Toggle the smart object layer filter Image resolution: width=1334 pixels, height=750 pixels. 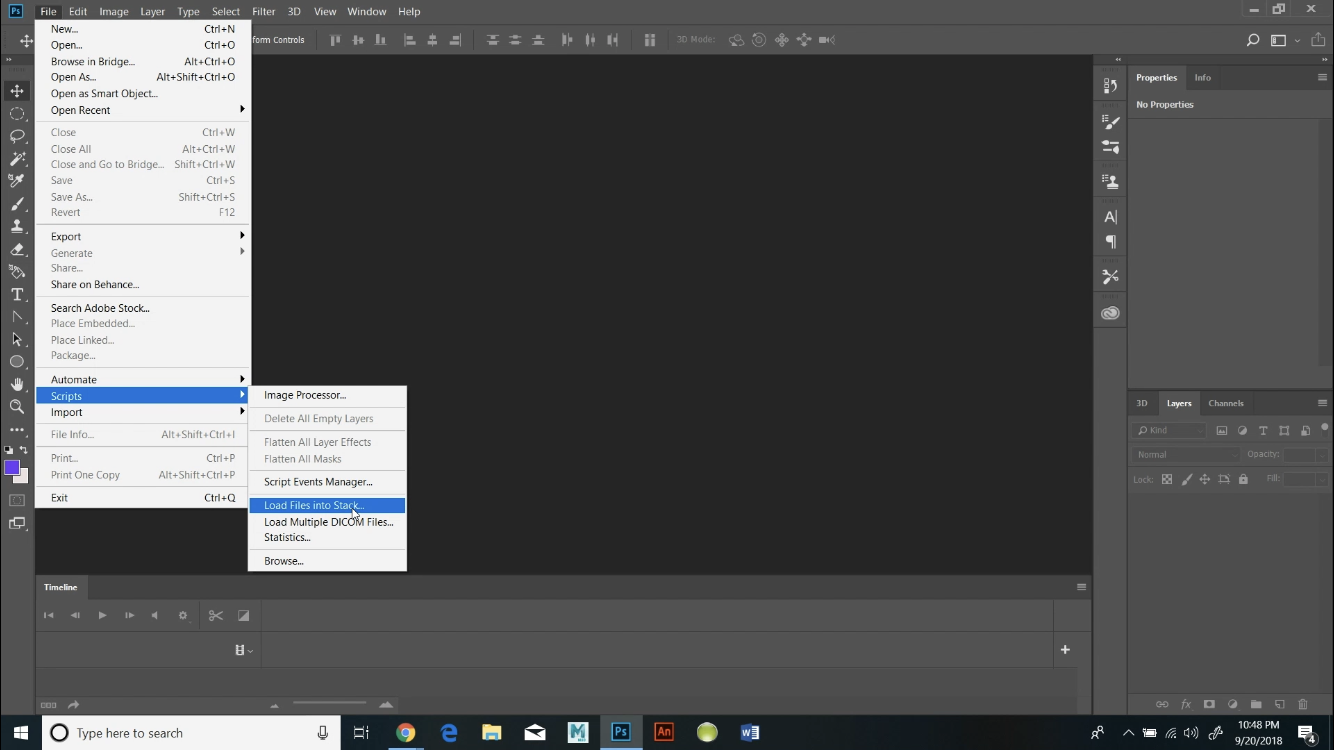pyautogui.click(x=1305, y=430)
